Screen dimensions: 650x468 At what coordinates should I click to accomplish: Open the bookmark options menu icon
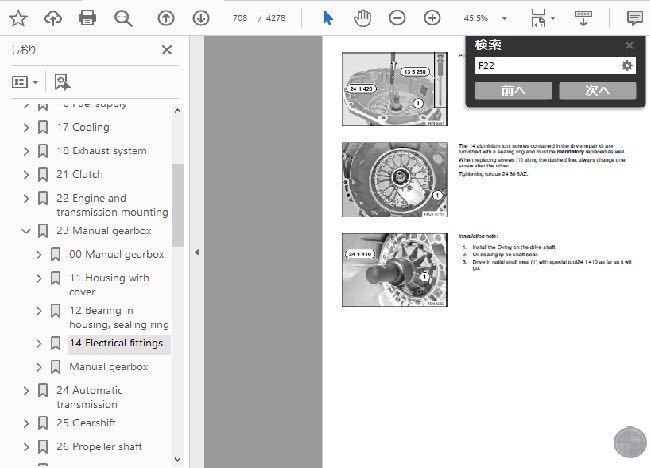tap(24, 82)
